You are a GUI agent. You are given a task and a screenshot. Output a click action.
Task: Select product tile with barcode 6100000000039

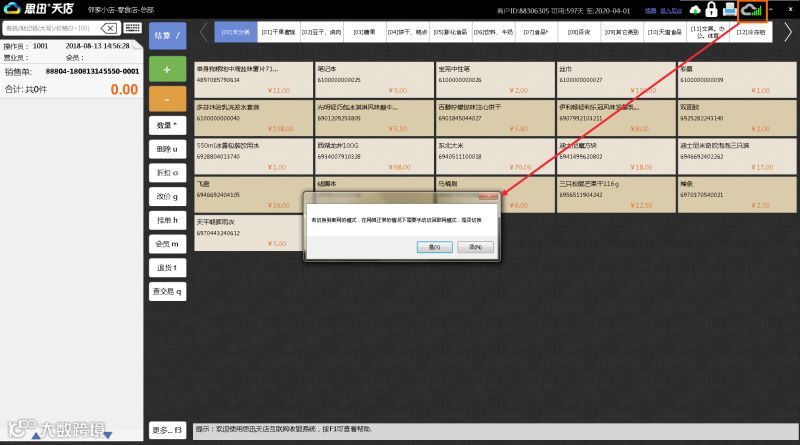pyautogui.click(x=737, y=80)
